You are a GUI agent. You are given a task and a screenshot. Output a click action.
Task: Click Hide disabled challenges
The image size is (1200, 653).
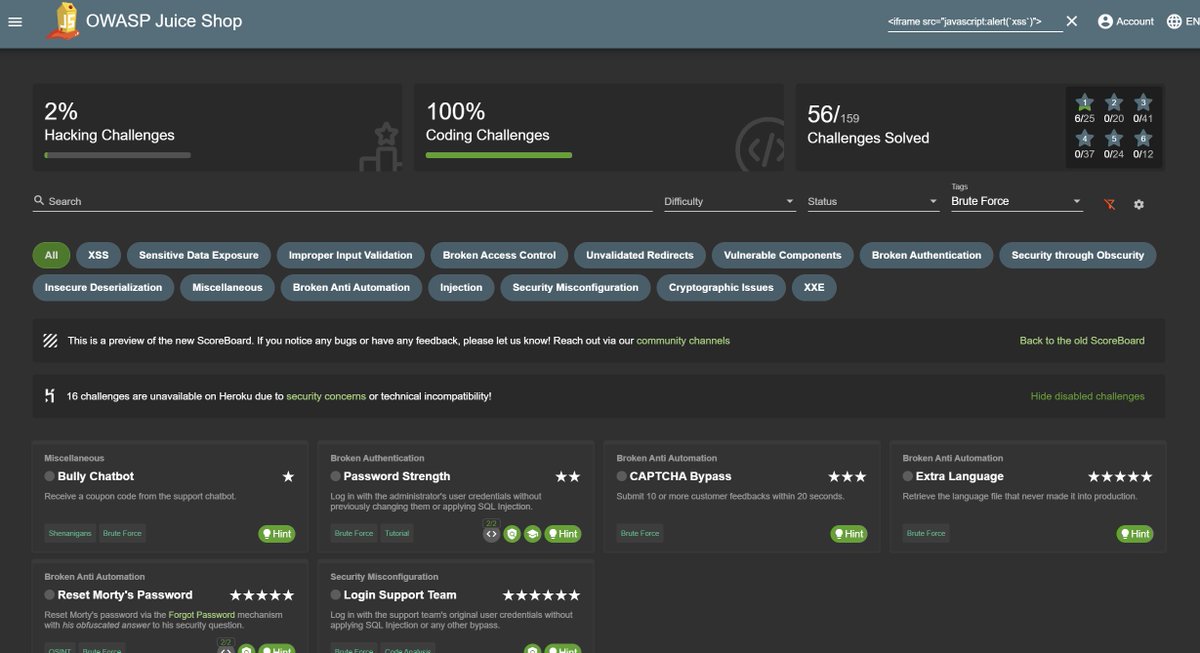(1088, 396)
